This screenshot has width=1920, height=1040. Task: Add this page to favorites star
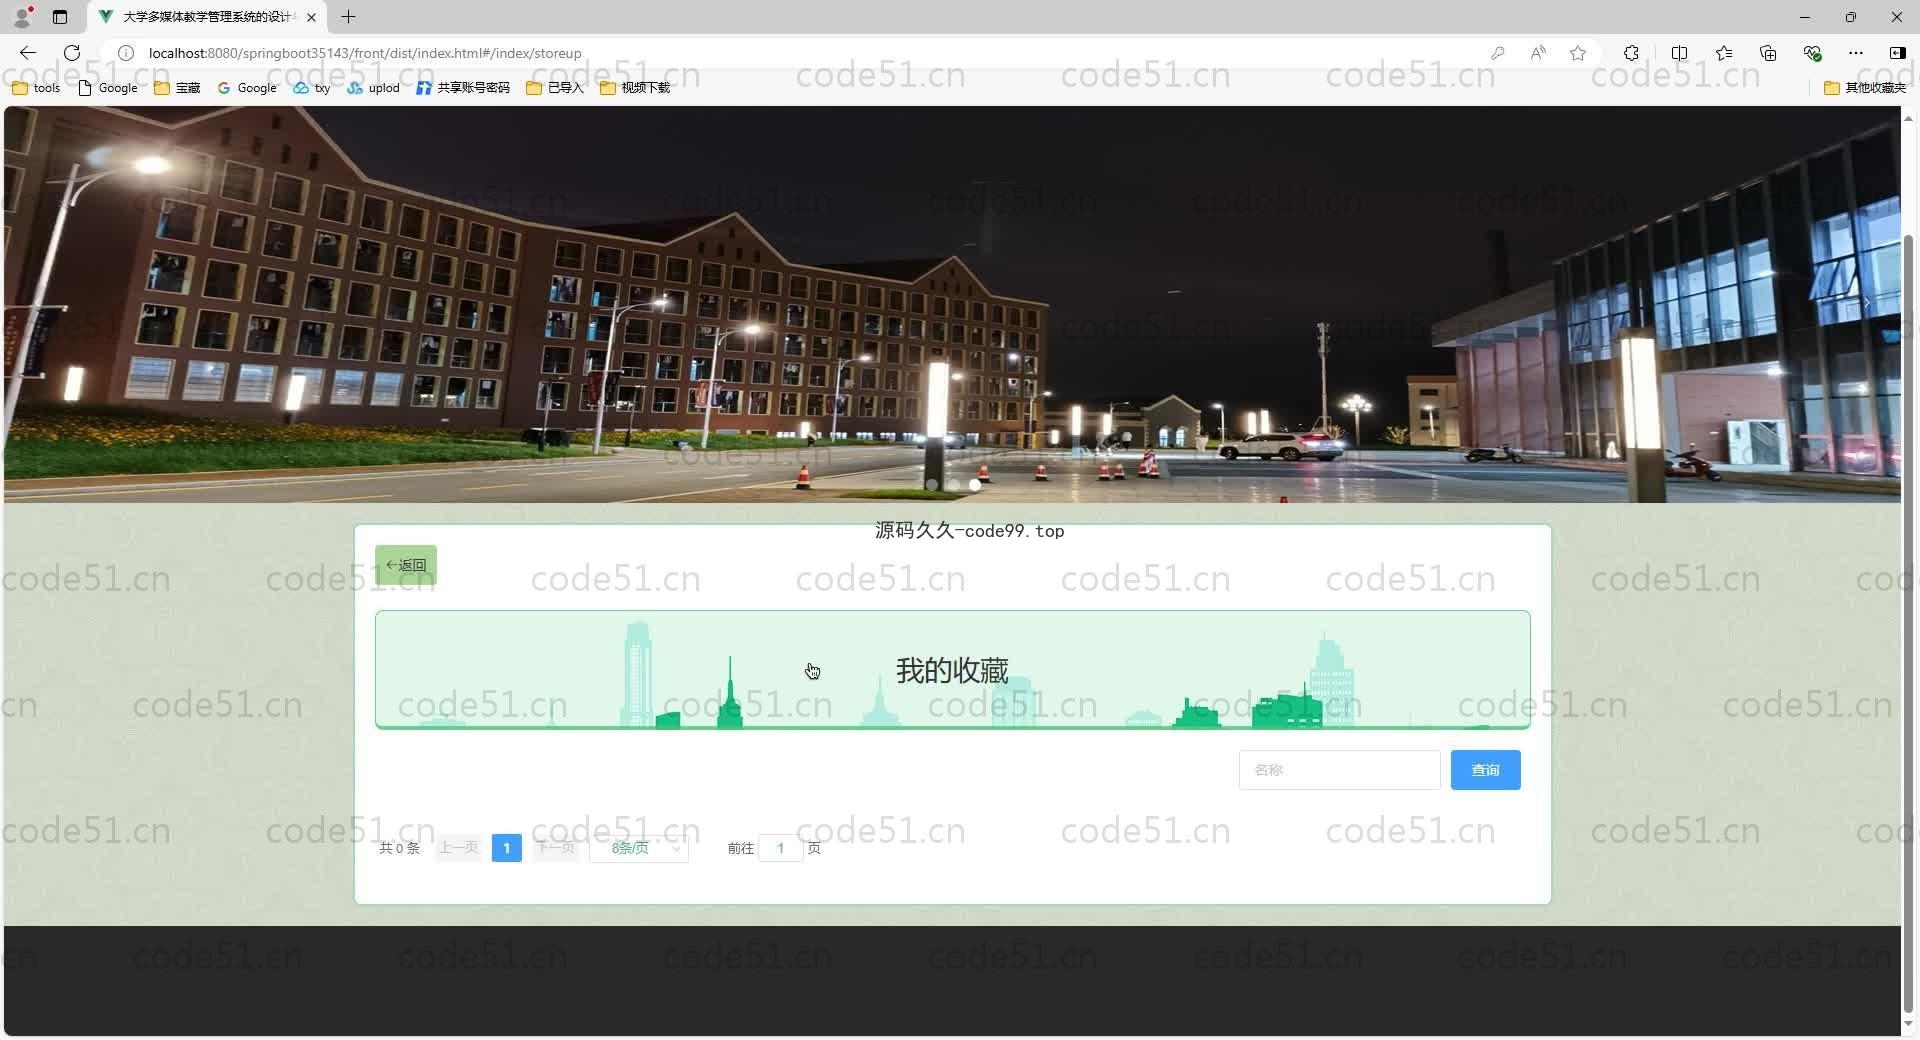[1578, 53]
